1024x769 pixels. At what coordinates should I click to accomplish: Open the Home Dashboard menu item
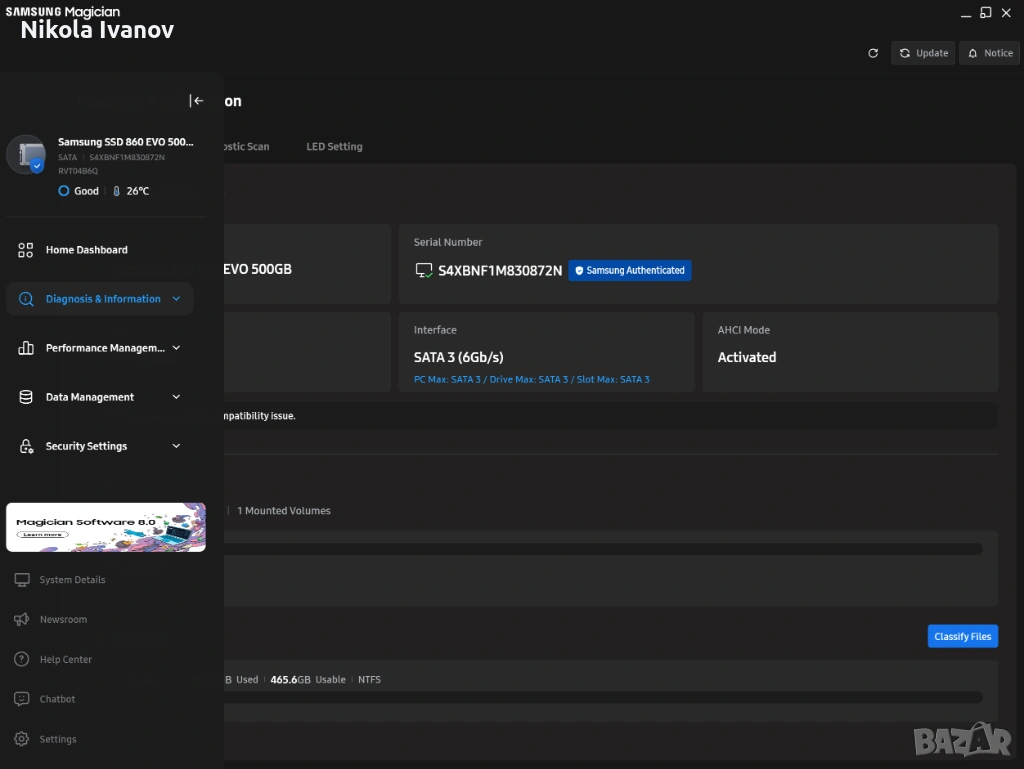(87, 250)
